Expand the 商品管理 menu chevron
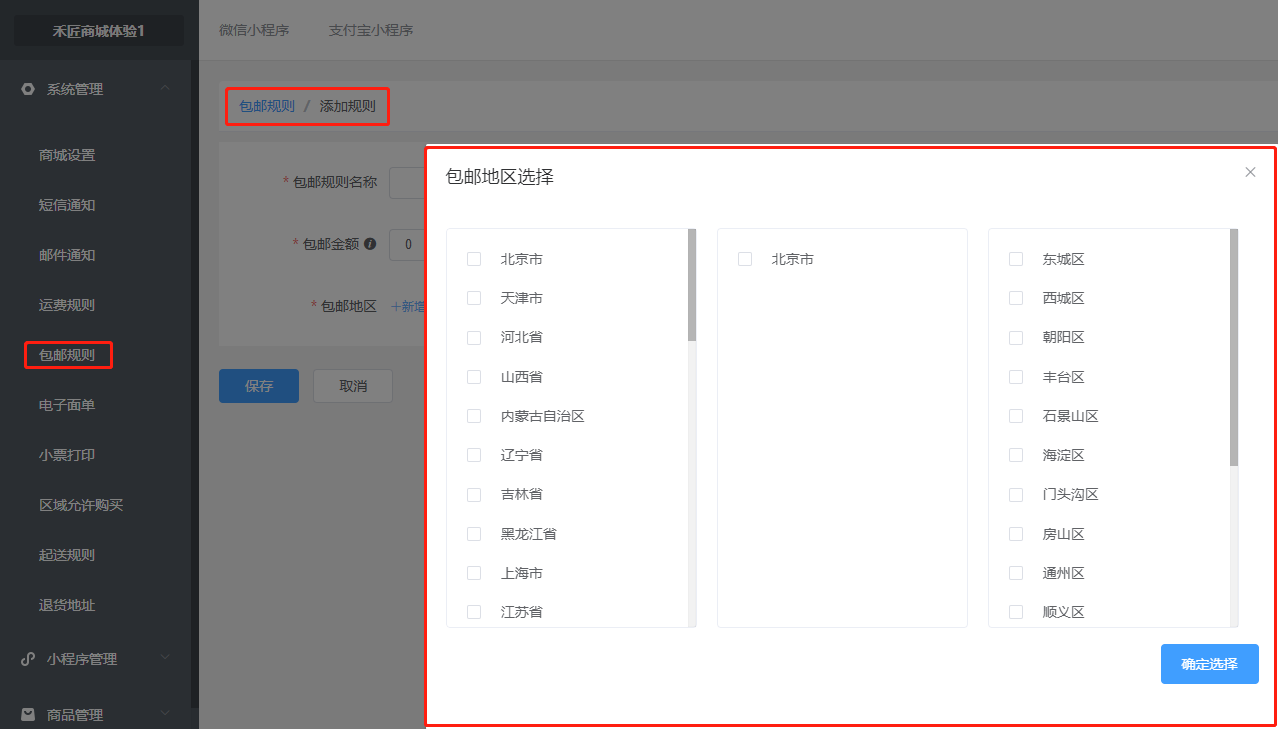Image resolution: width=1278 pixels, height=729 pixels. tap(165, 714)
